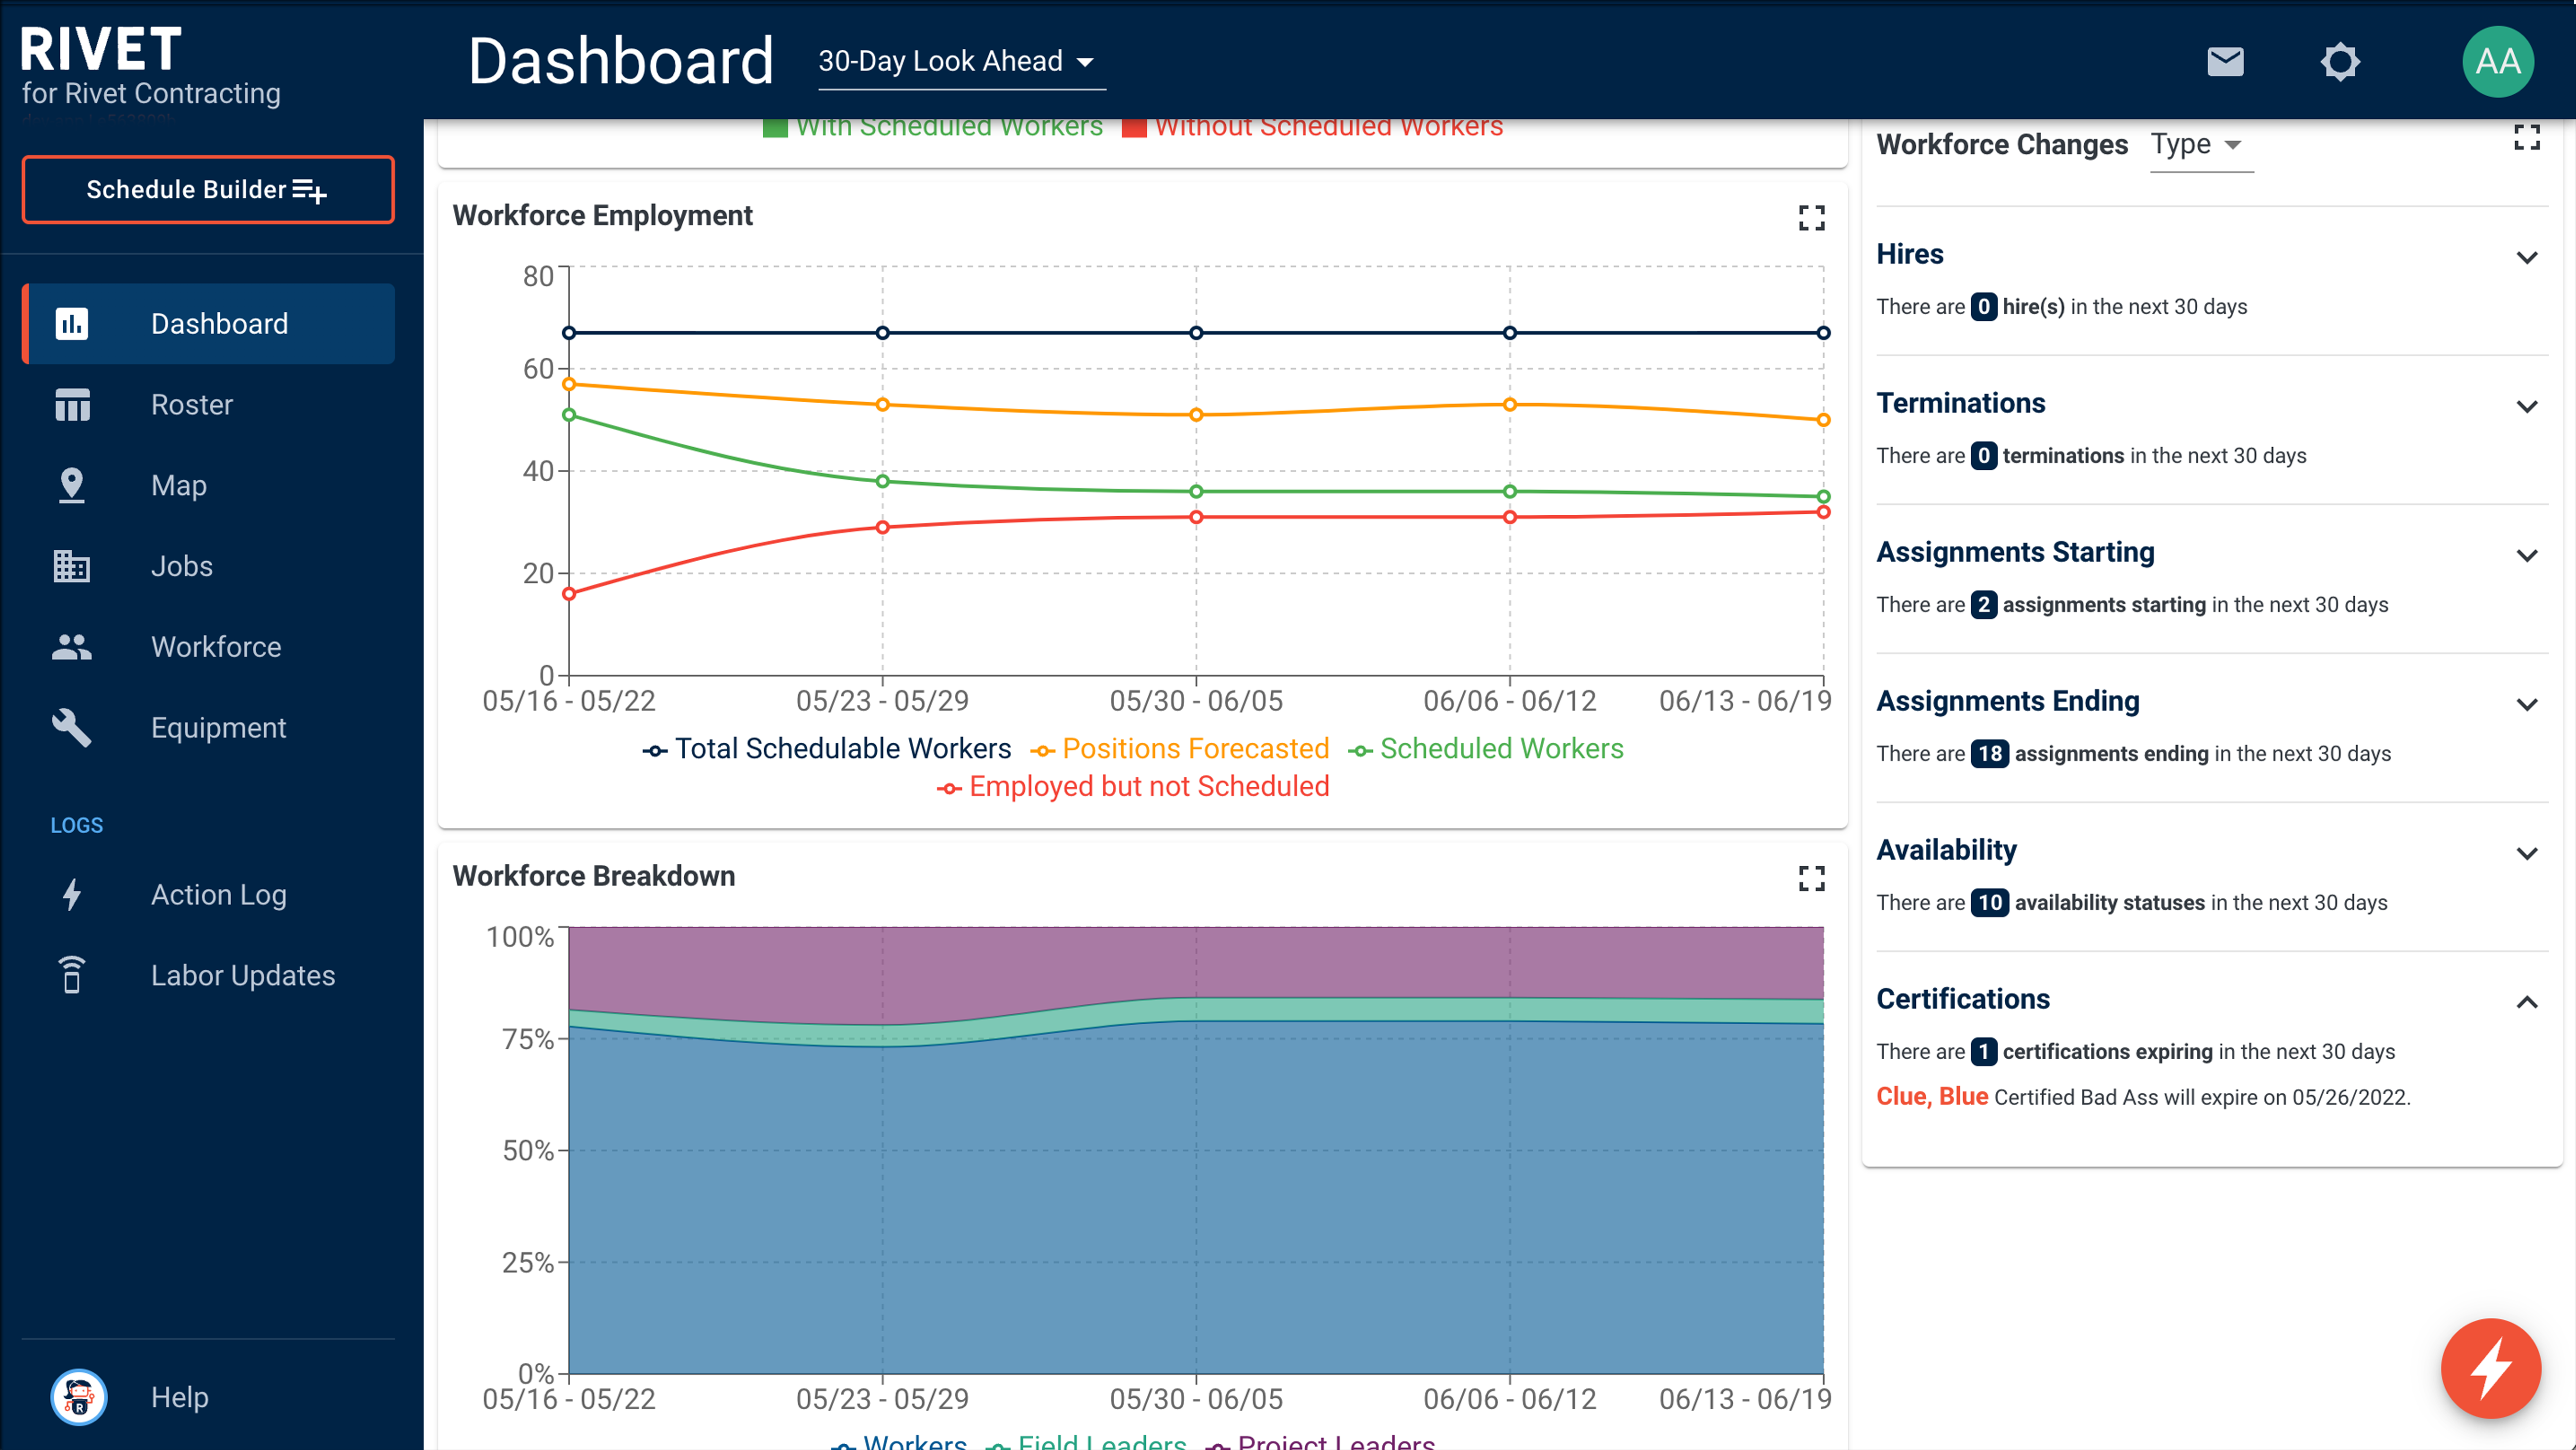Click the Hires section heading
The height and width of the screenshot is (1450, 2576).
click(1909, 254)
